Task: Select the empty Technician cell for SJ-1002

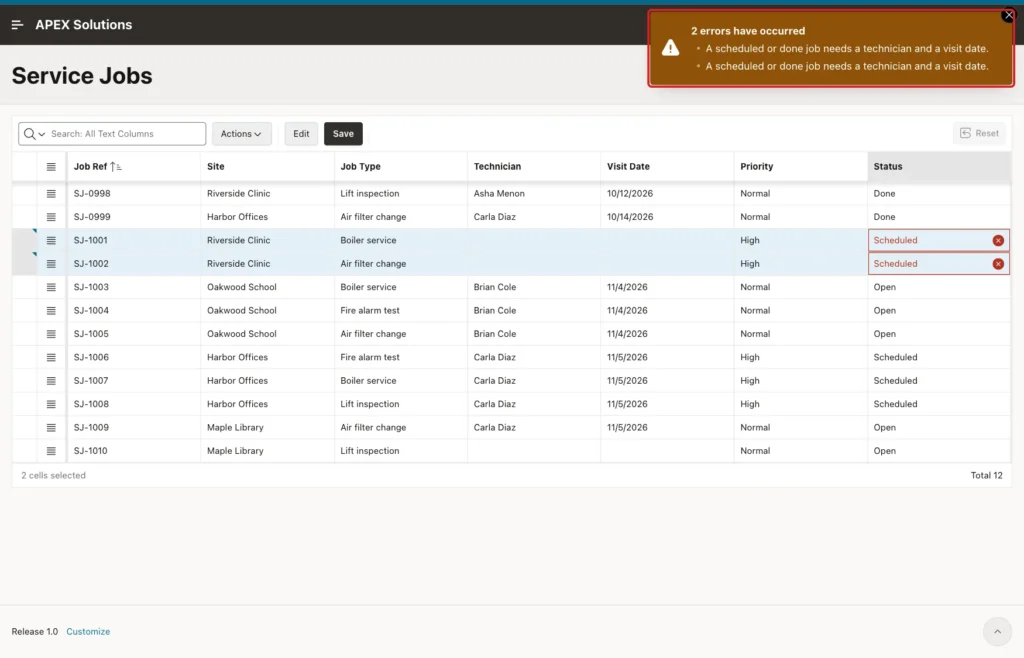Action: (534, 264)
